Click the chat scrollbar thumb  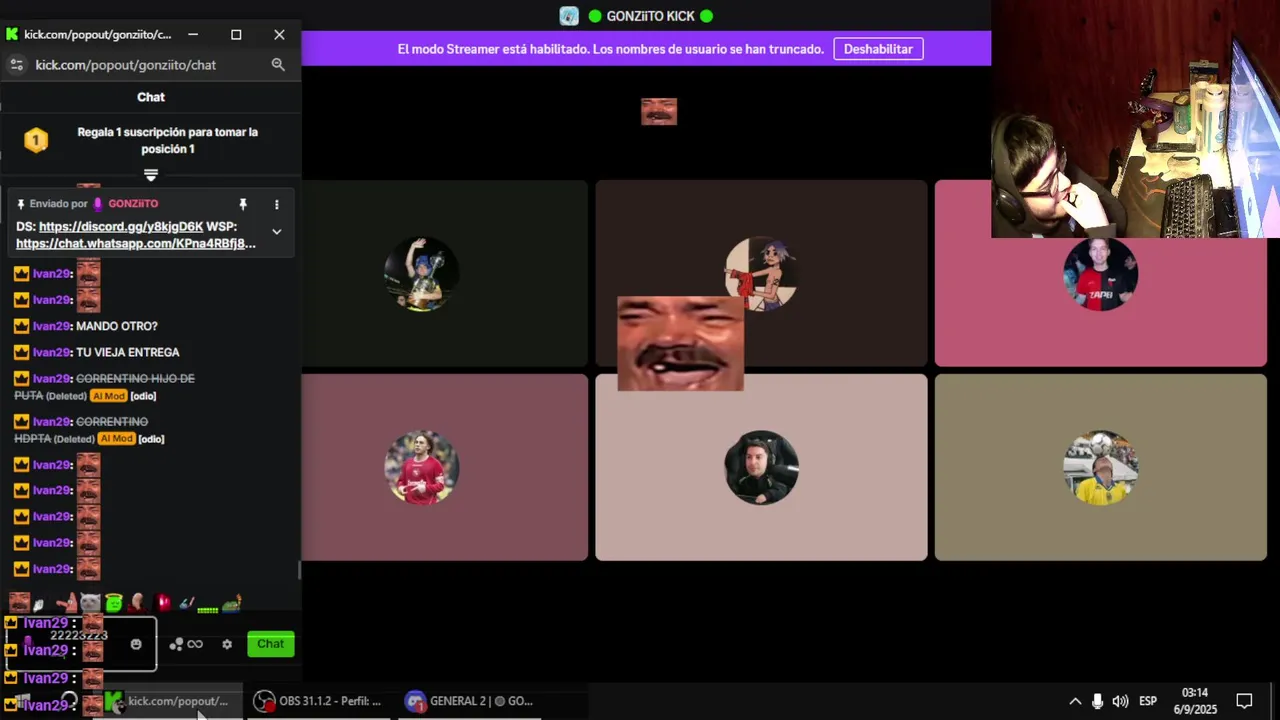tap(299, 571)
